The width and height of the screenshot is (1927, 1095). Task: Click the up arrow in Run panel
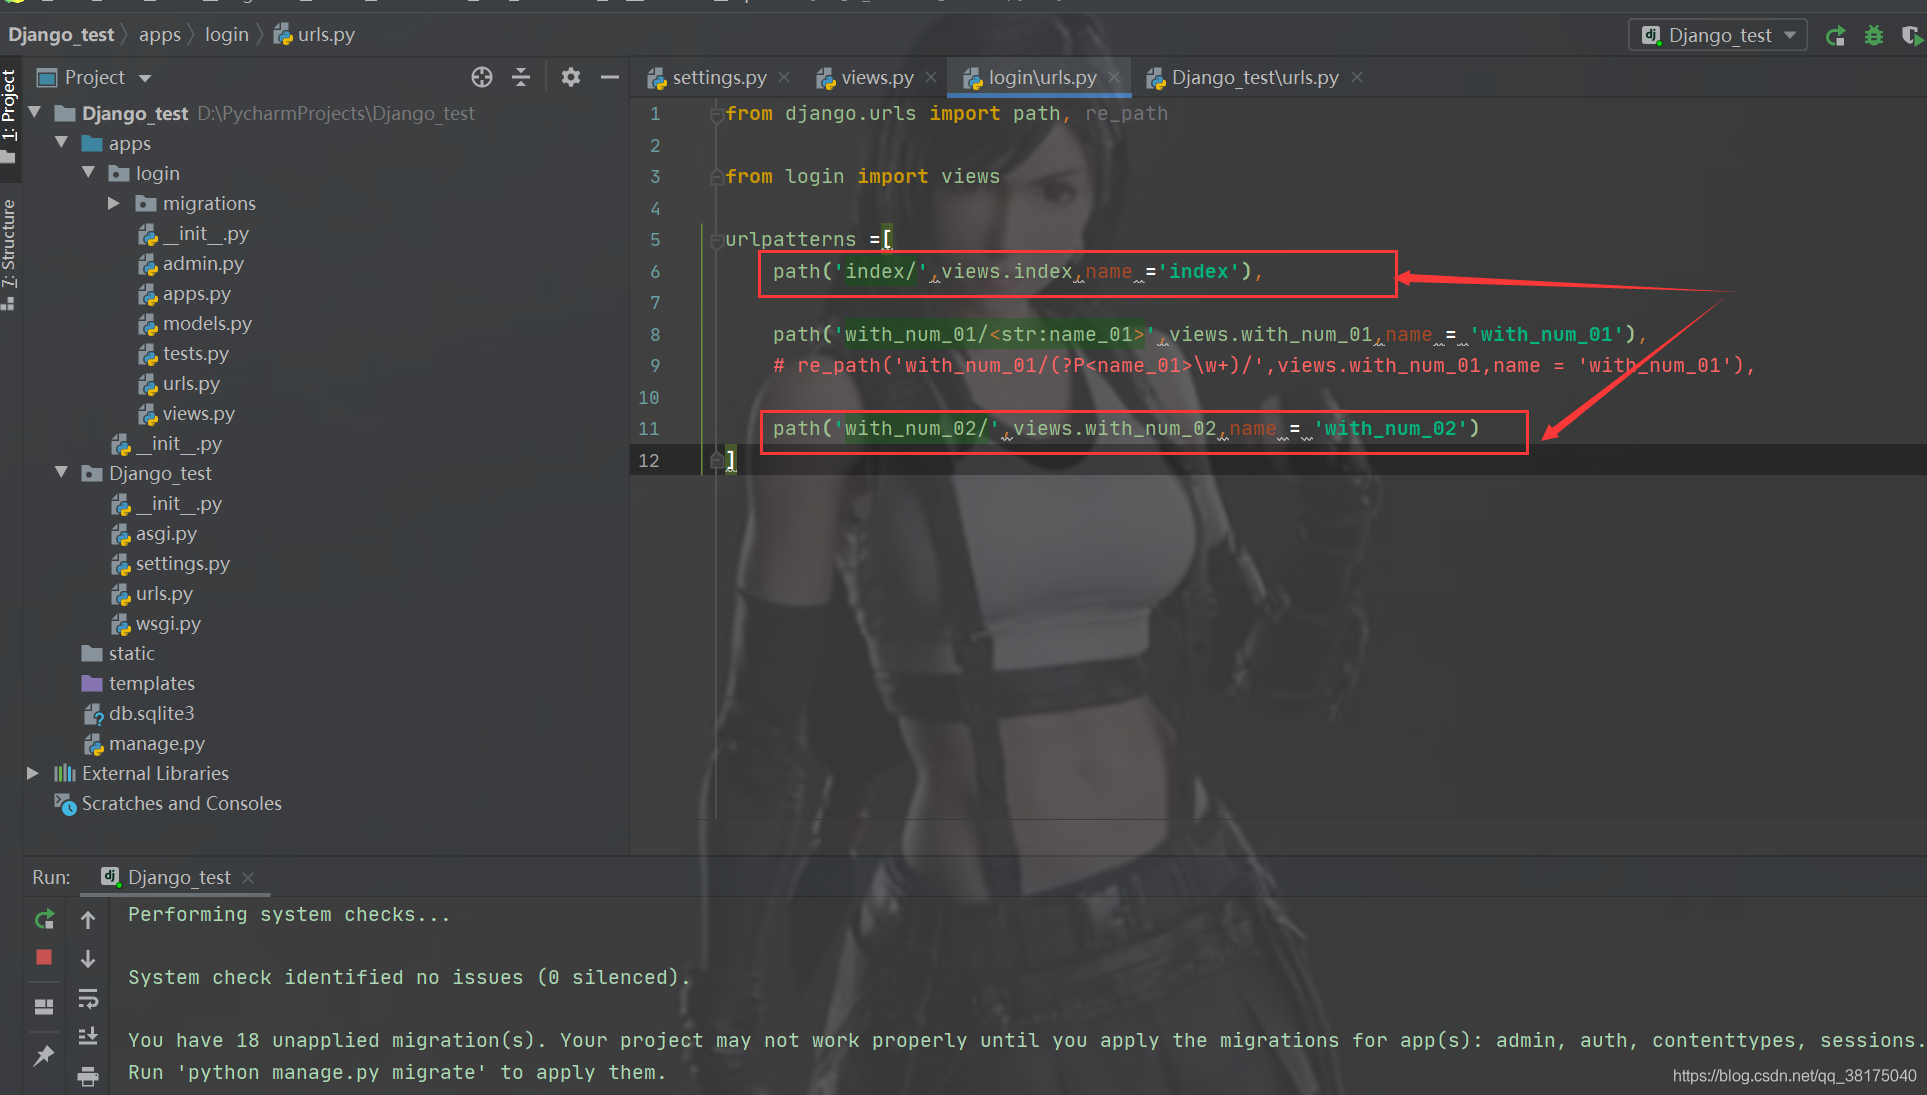pos(88,919)
